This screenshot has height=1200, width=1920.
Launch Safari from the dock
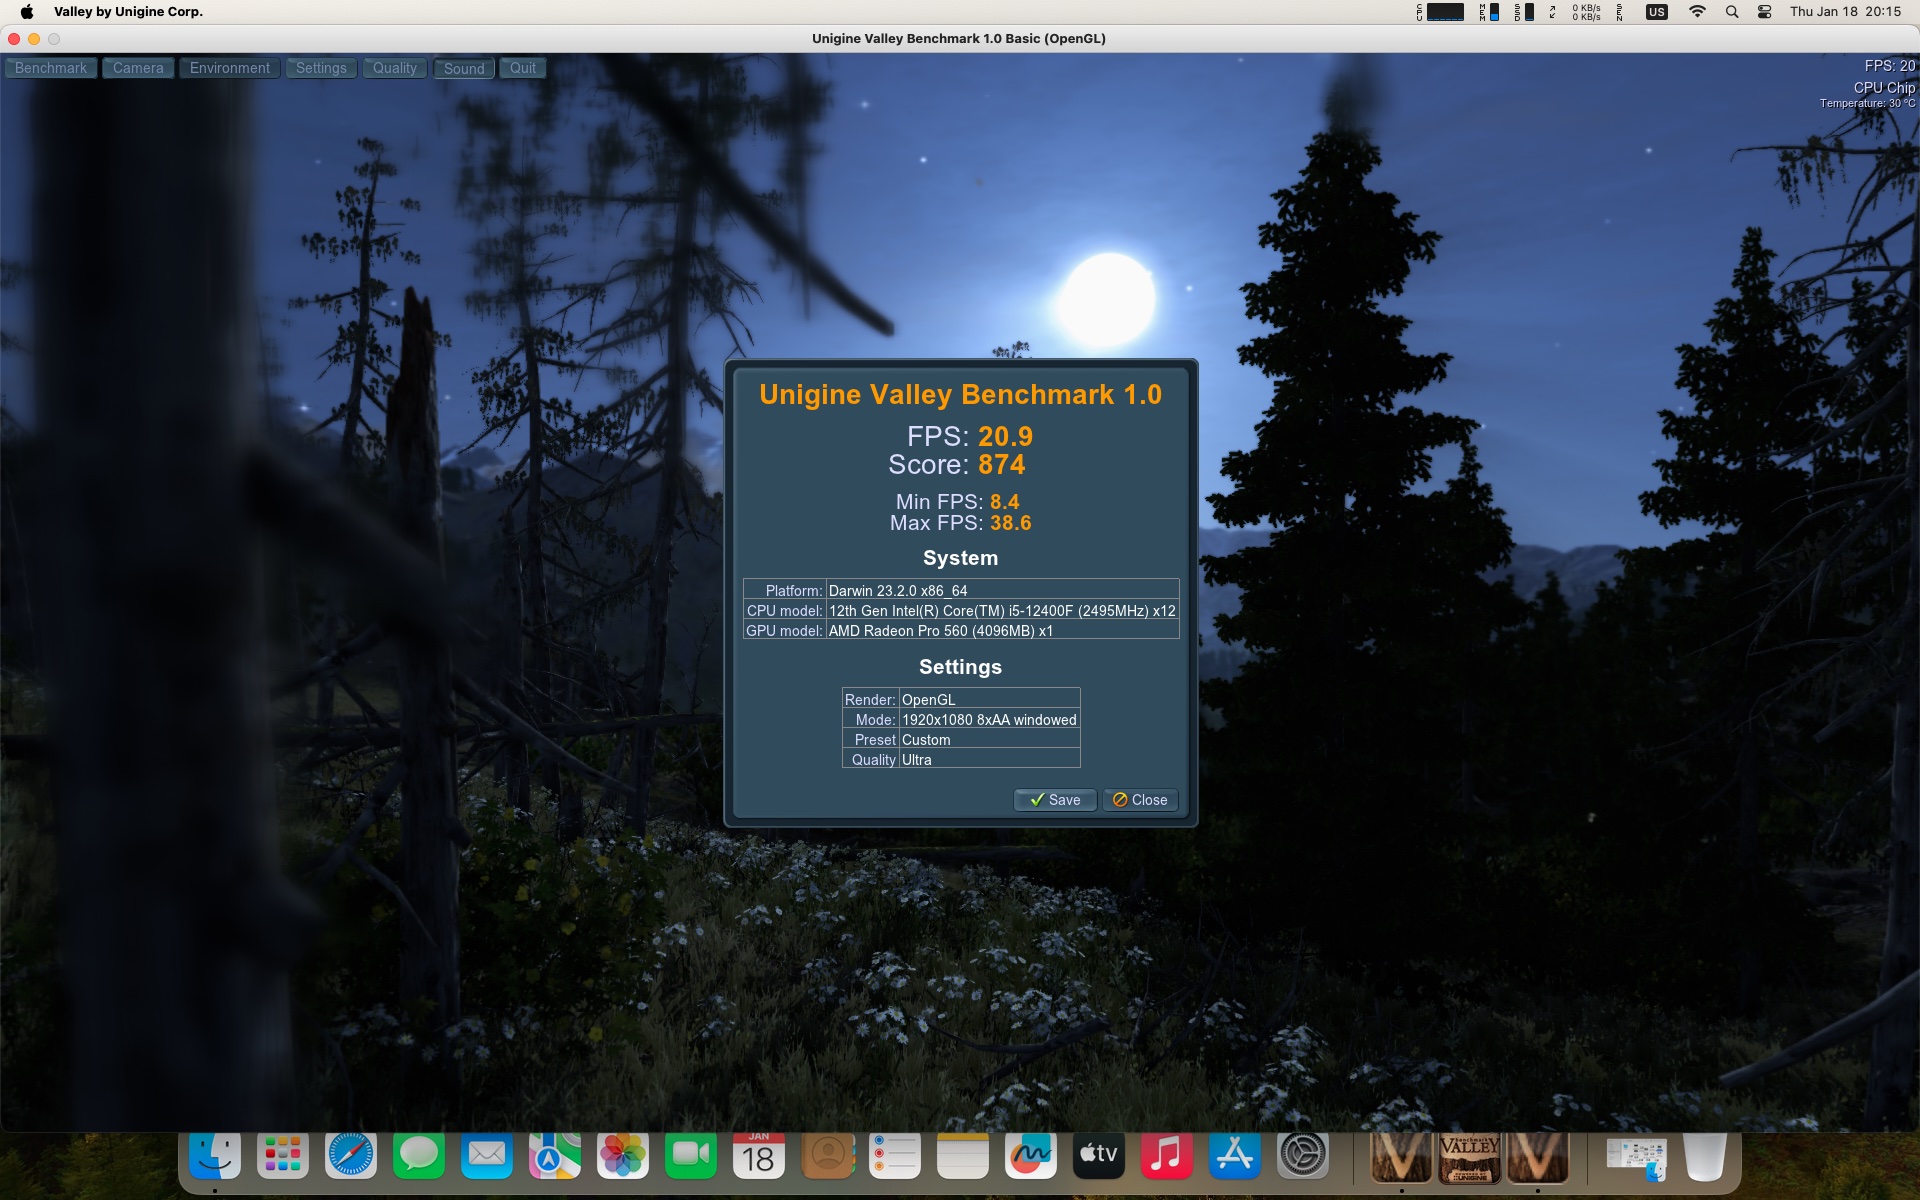tap(351, 1156)
